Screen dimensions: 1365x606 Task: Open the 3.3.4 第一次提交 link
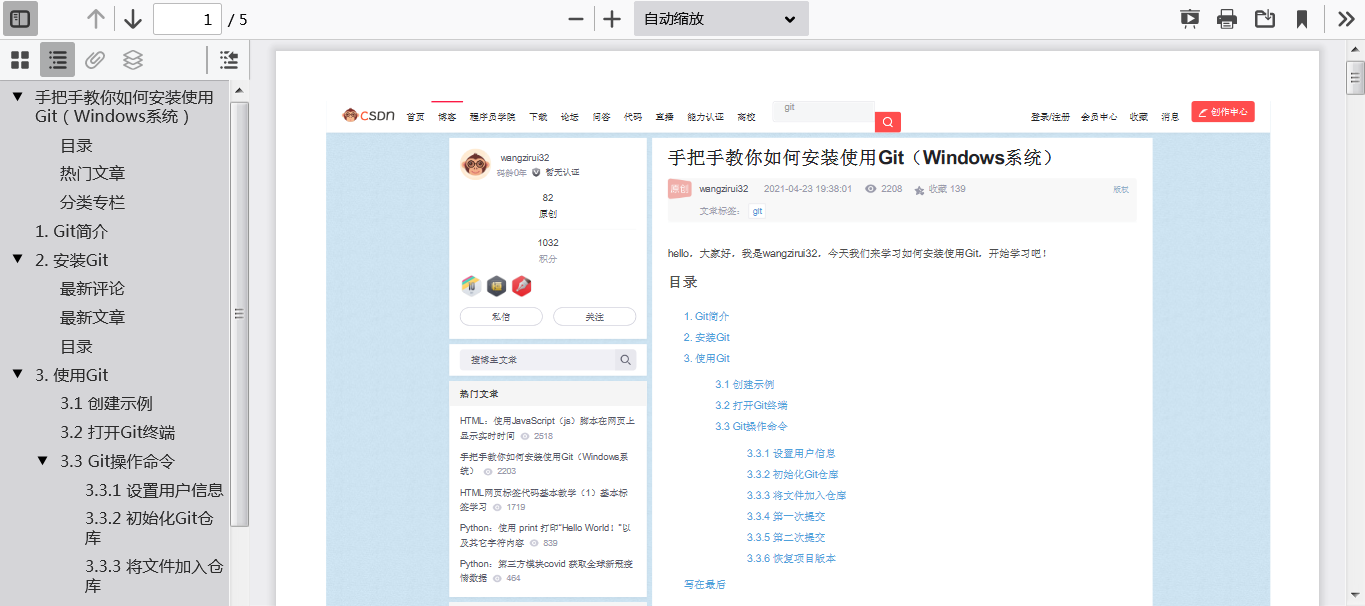(786, 516)
